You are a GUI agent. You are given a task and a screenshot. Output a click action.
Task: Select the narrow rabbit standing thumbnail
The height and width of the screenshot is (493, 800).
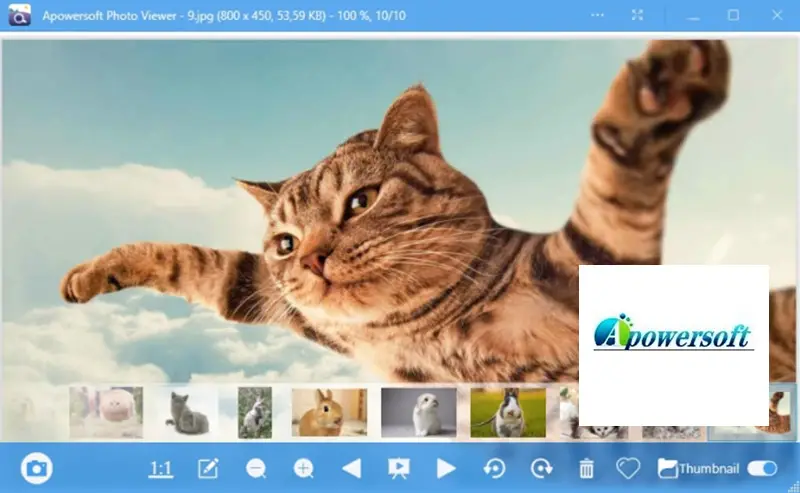click(255, 412)
